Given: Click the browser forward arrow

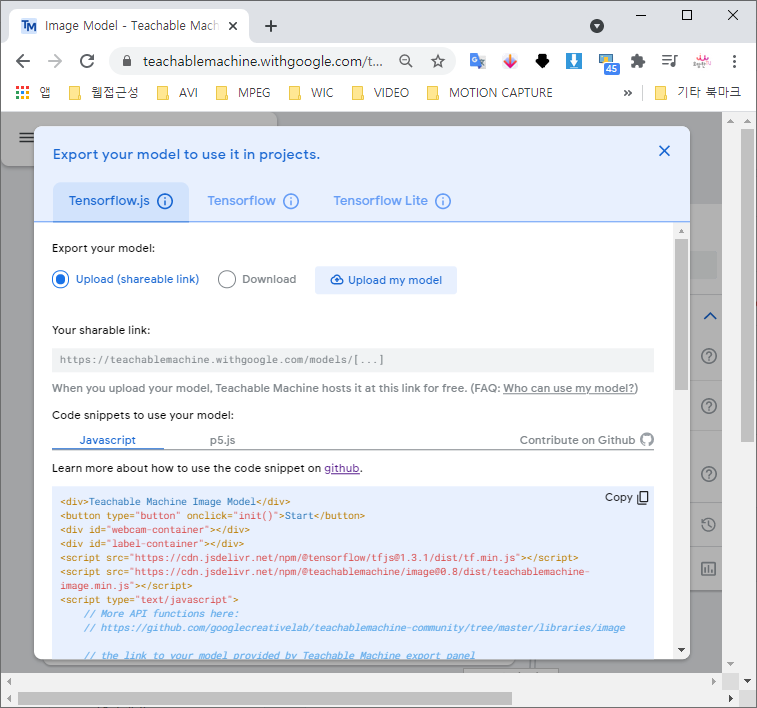Looking at the screenshot, I should pos(55,61).
